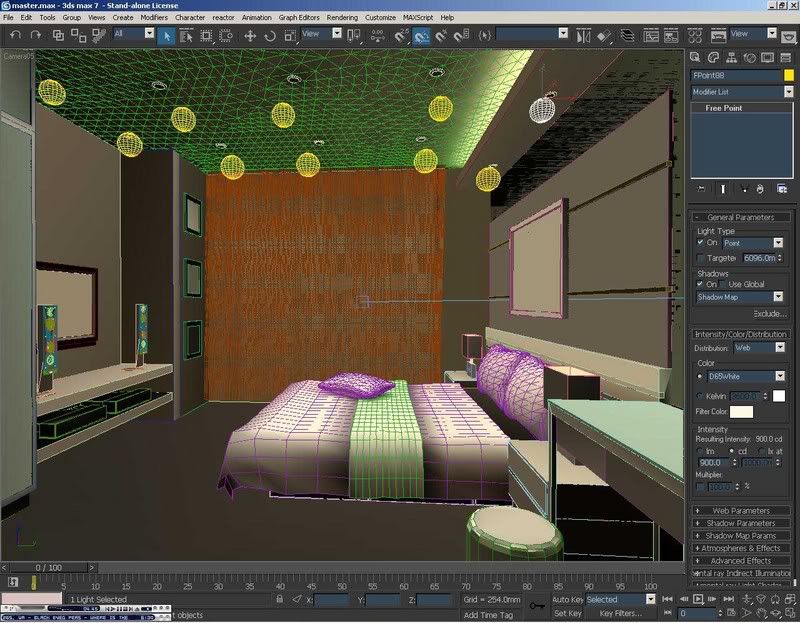Expand the Atmospheres & Effects rollout
This screenshot has height=623, width=800.
pos(741,548)
